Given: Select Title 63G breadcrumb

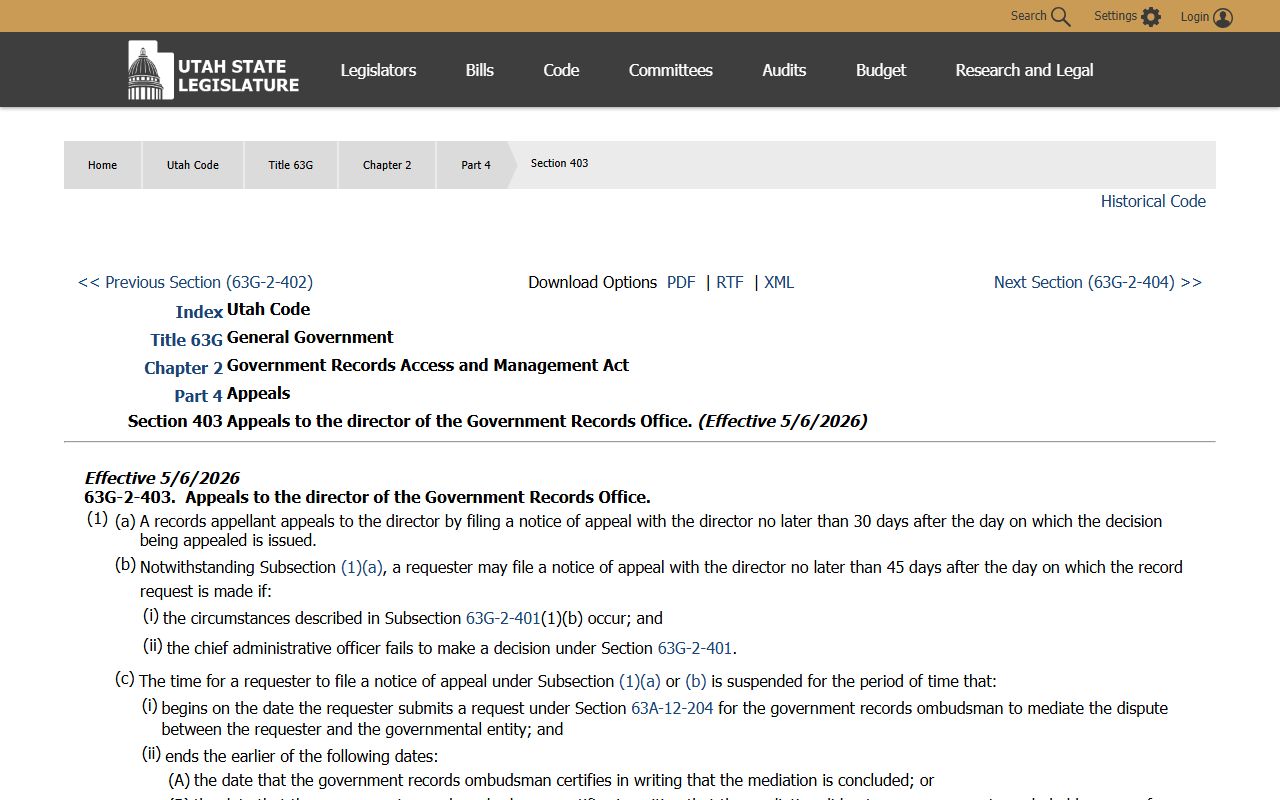Looking at the screenshot, I should (x=290, y=165).
